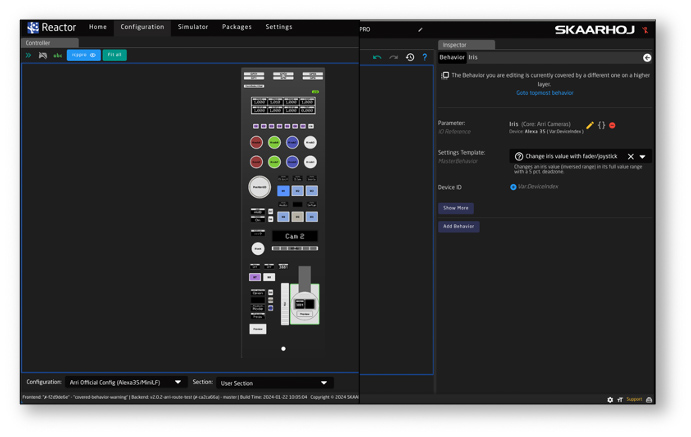
Task: Click the first-row green knob on the controller
Action: pyautogui.click(x=274, y=142)
